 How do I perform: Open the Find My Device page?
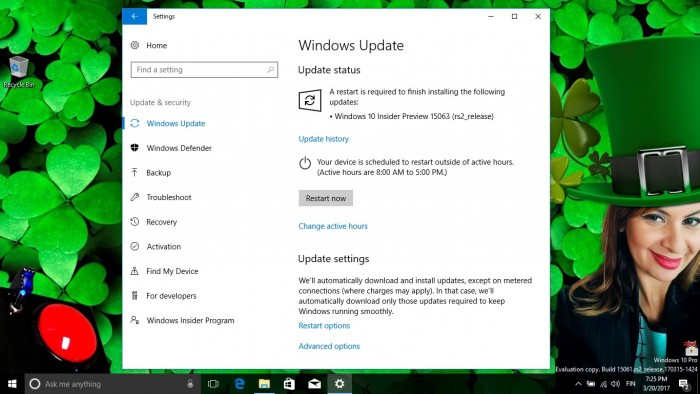coord(172,271)
